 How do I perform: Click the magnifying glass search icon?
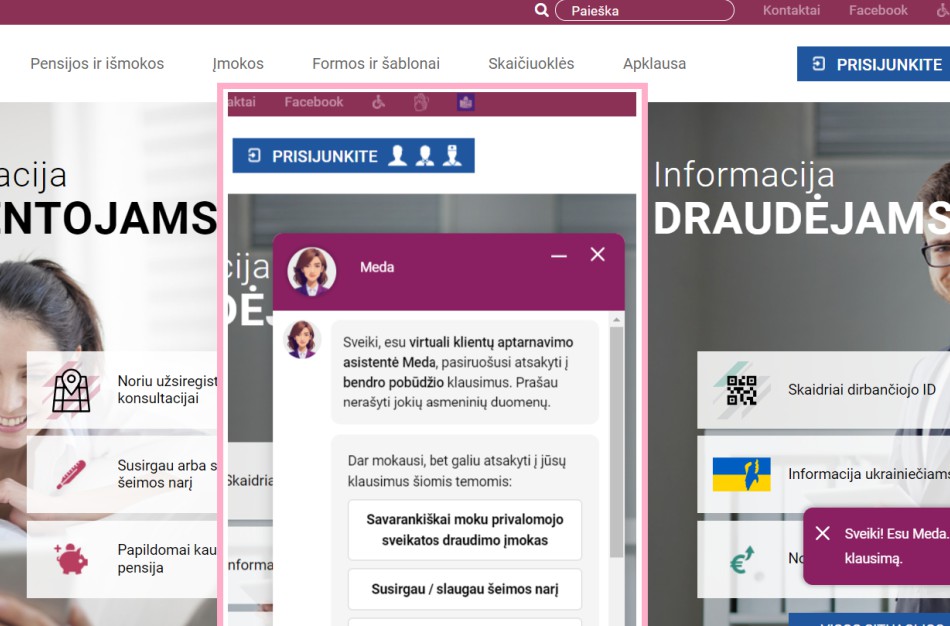[541, 10]
